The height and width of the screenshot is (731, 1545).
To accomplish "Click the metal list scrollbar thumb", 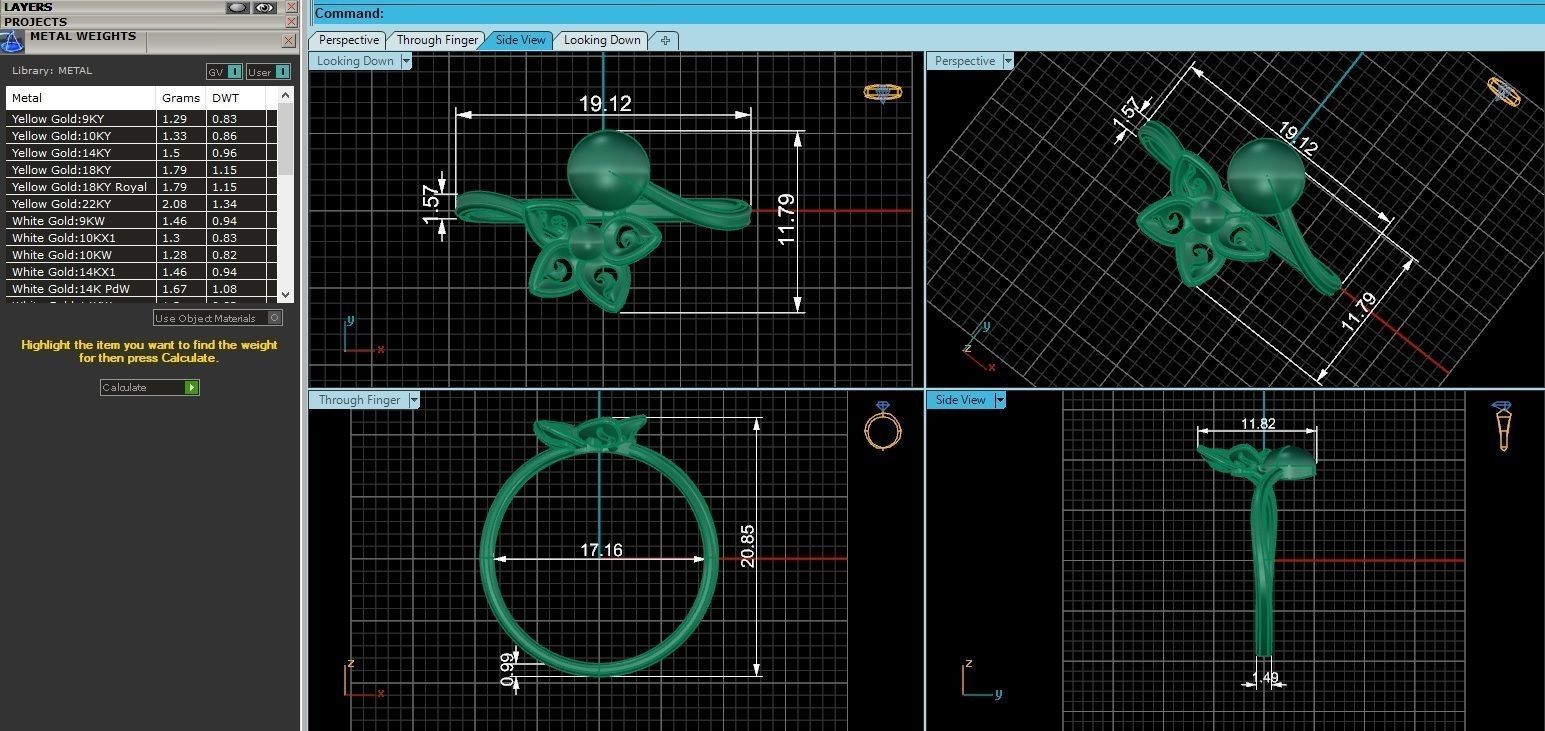I will tap(286, 138).
